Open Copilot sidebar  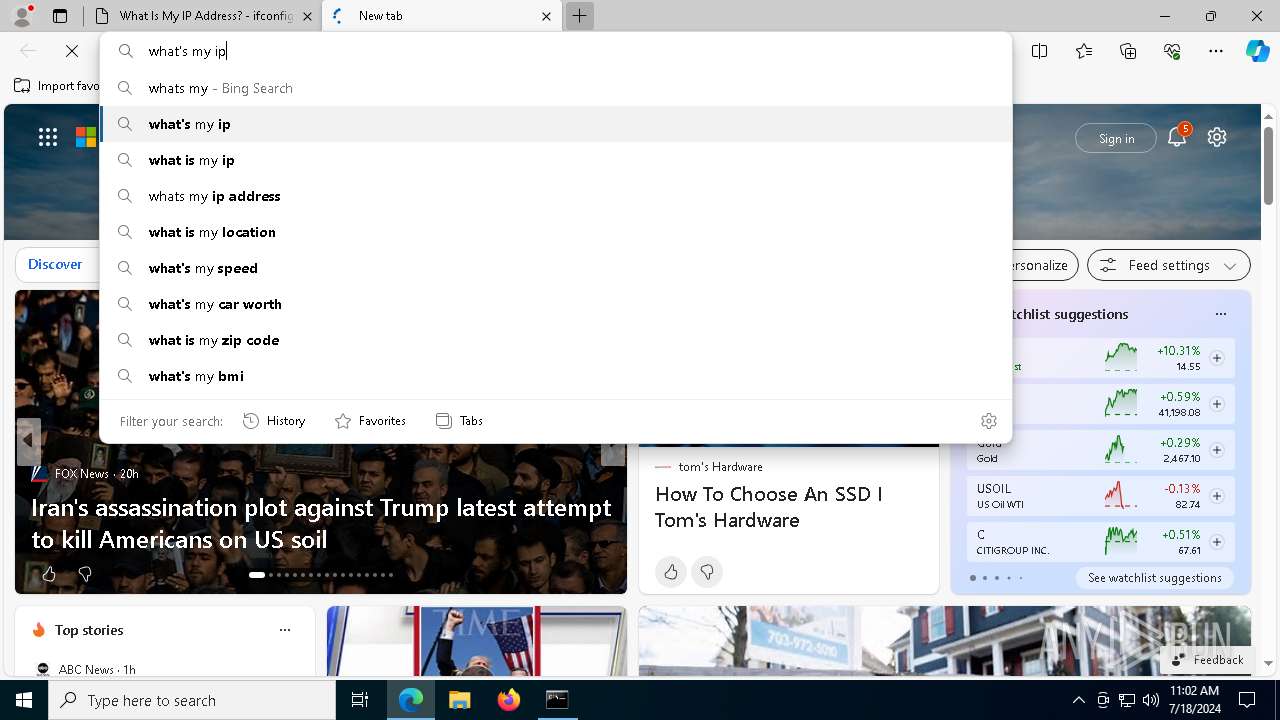1257,51
